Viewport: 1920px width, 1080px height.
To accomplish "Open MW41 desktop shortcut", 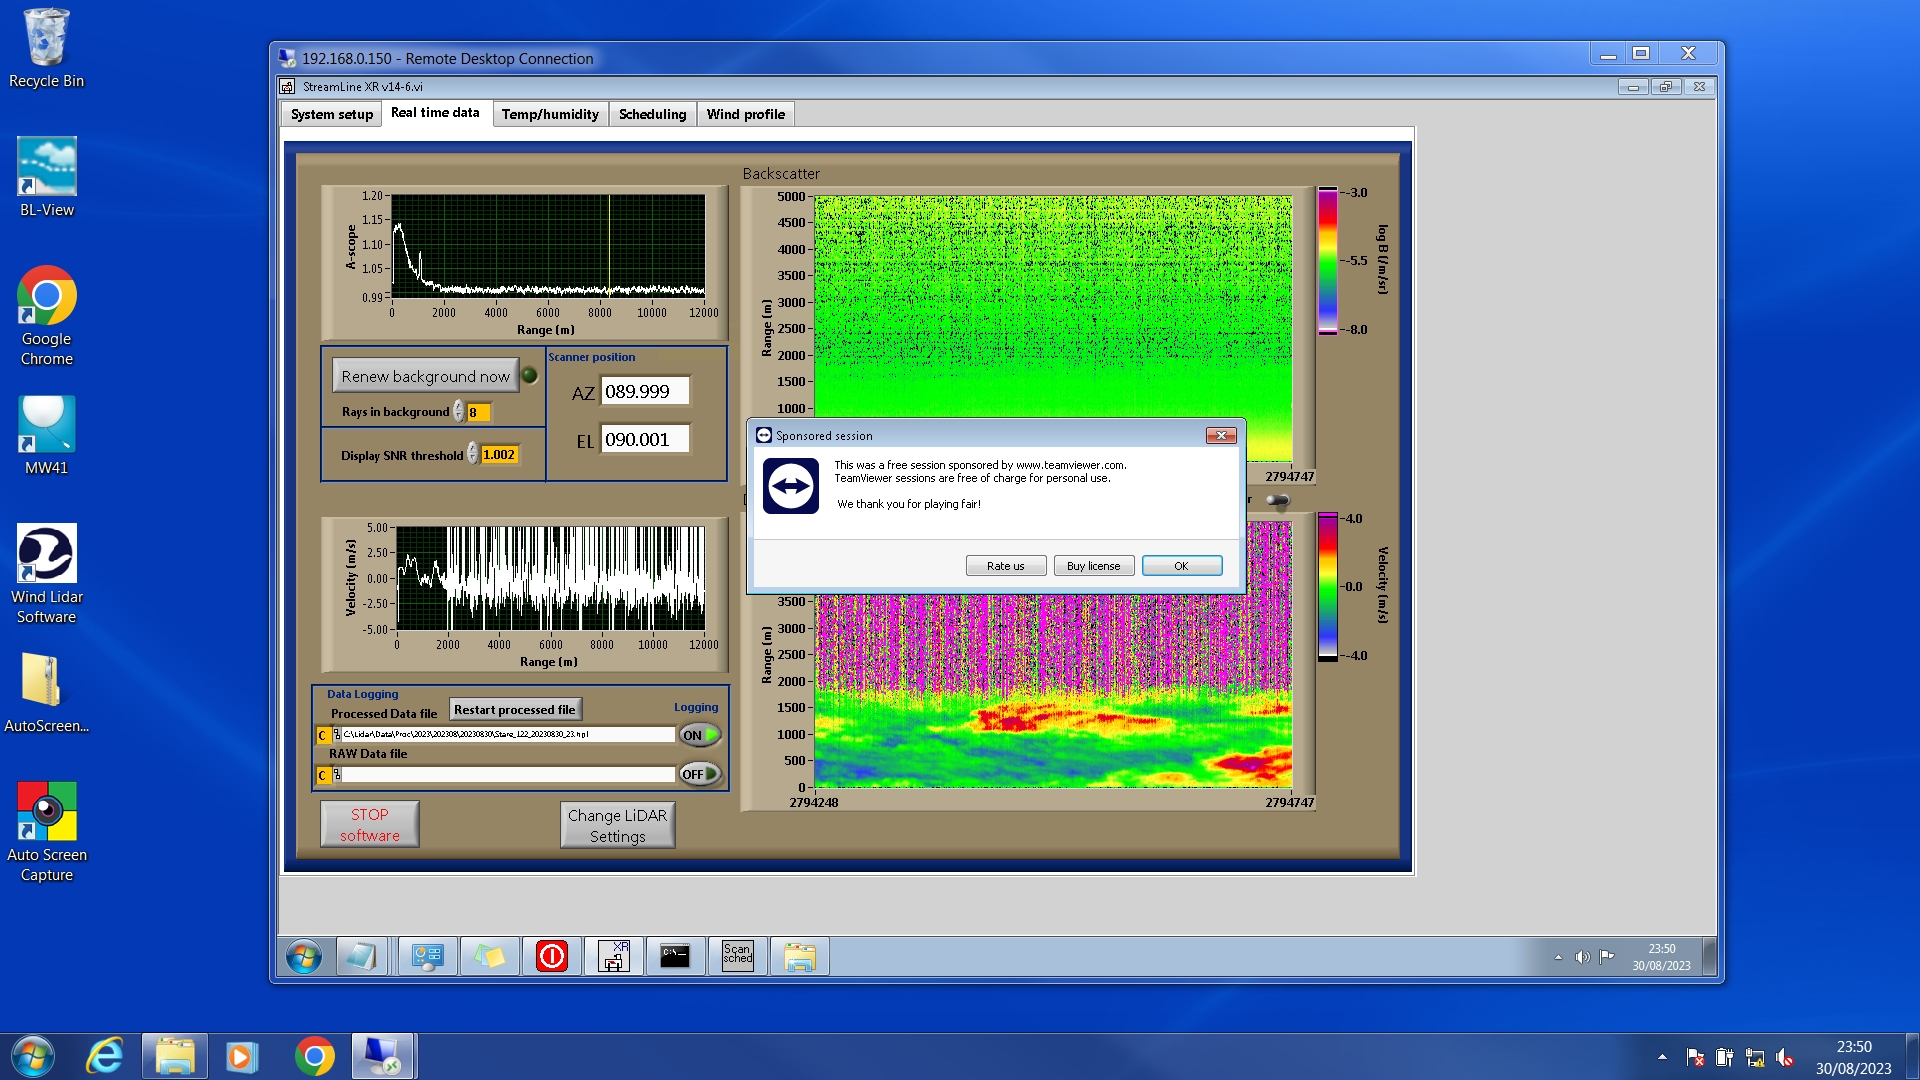I will click(46, 435).
